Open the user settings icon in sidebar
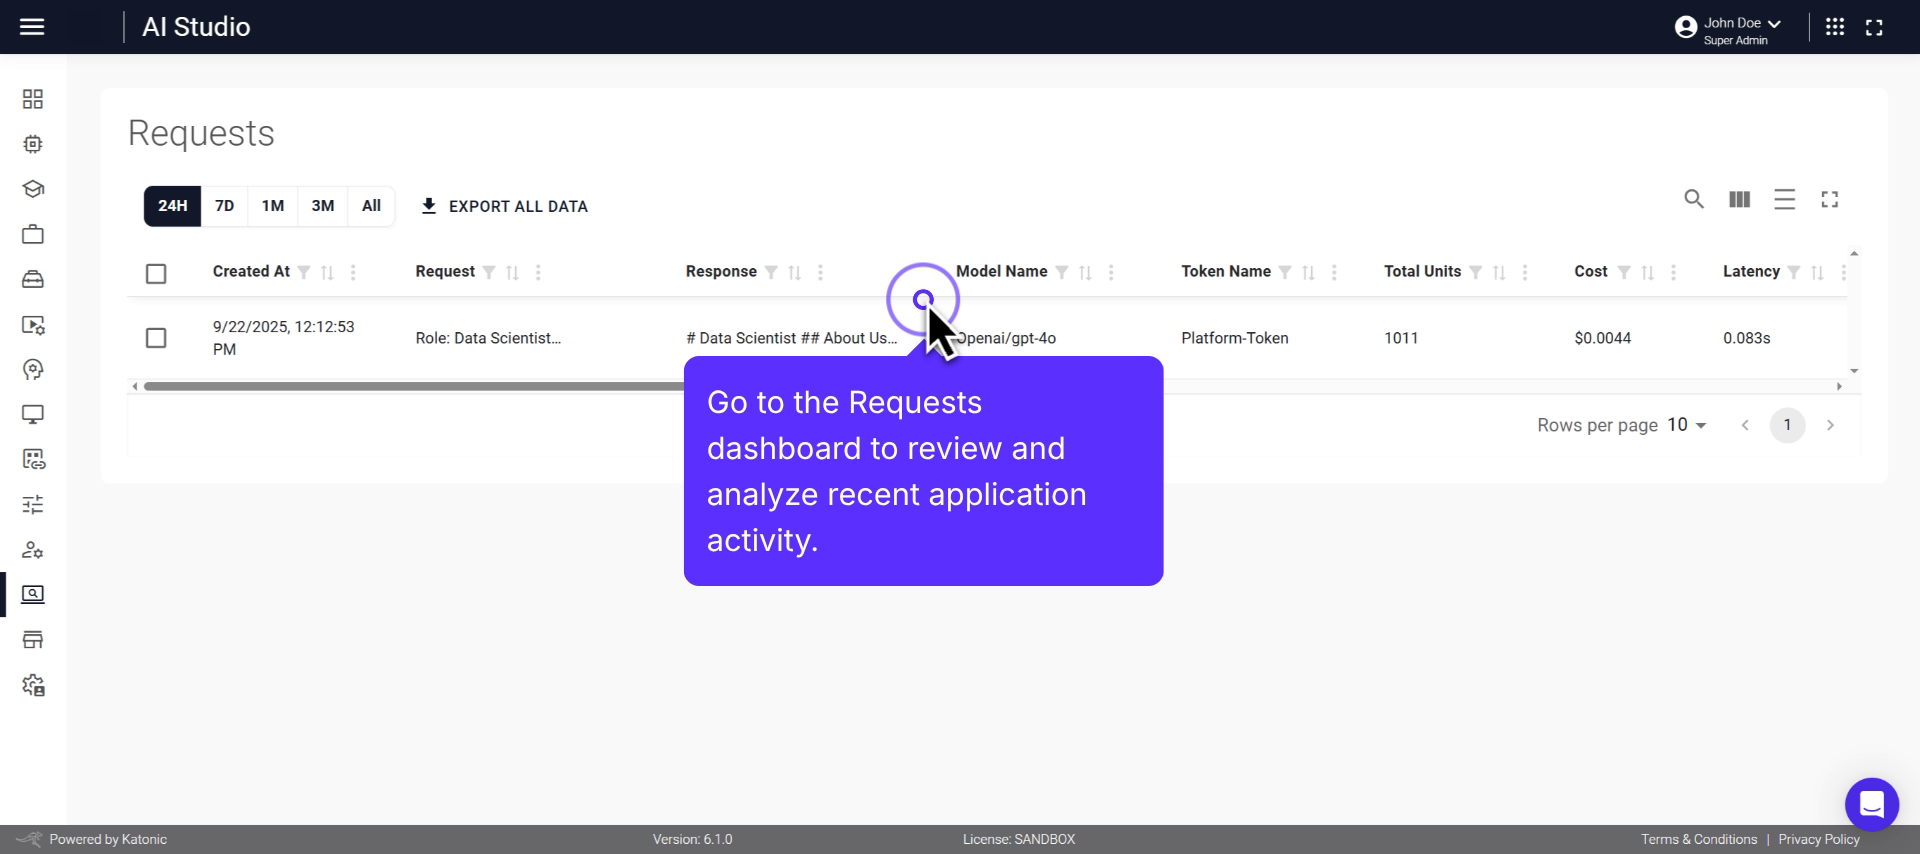The image size is (1920, 854). 33,550
